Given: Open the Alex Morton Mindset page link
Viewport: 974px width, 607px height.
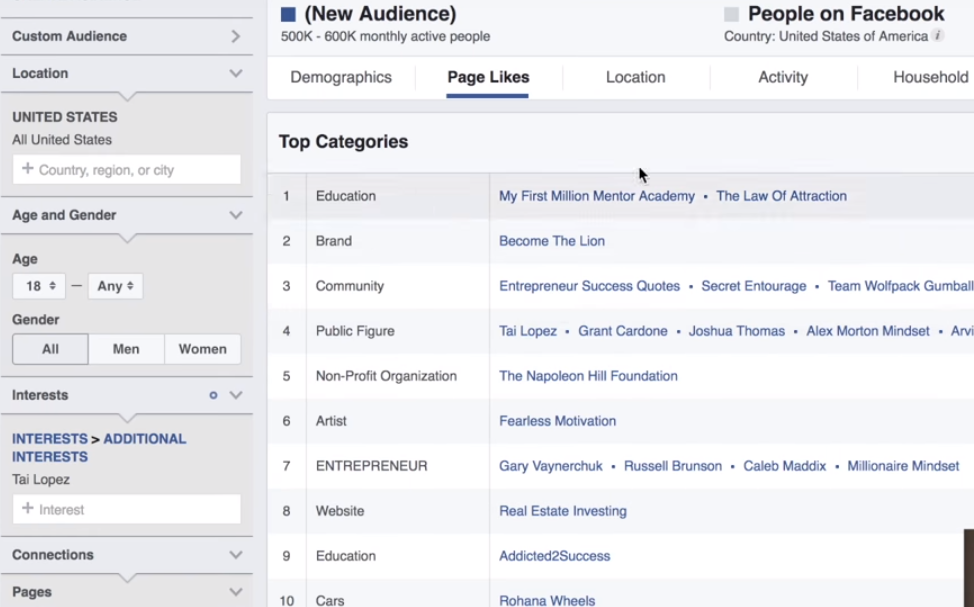Looking at the screenshot, I should click(868, 331).
